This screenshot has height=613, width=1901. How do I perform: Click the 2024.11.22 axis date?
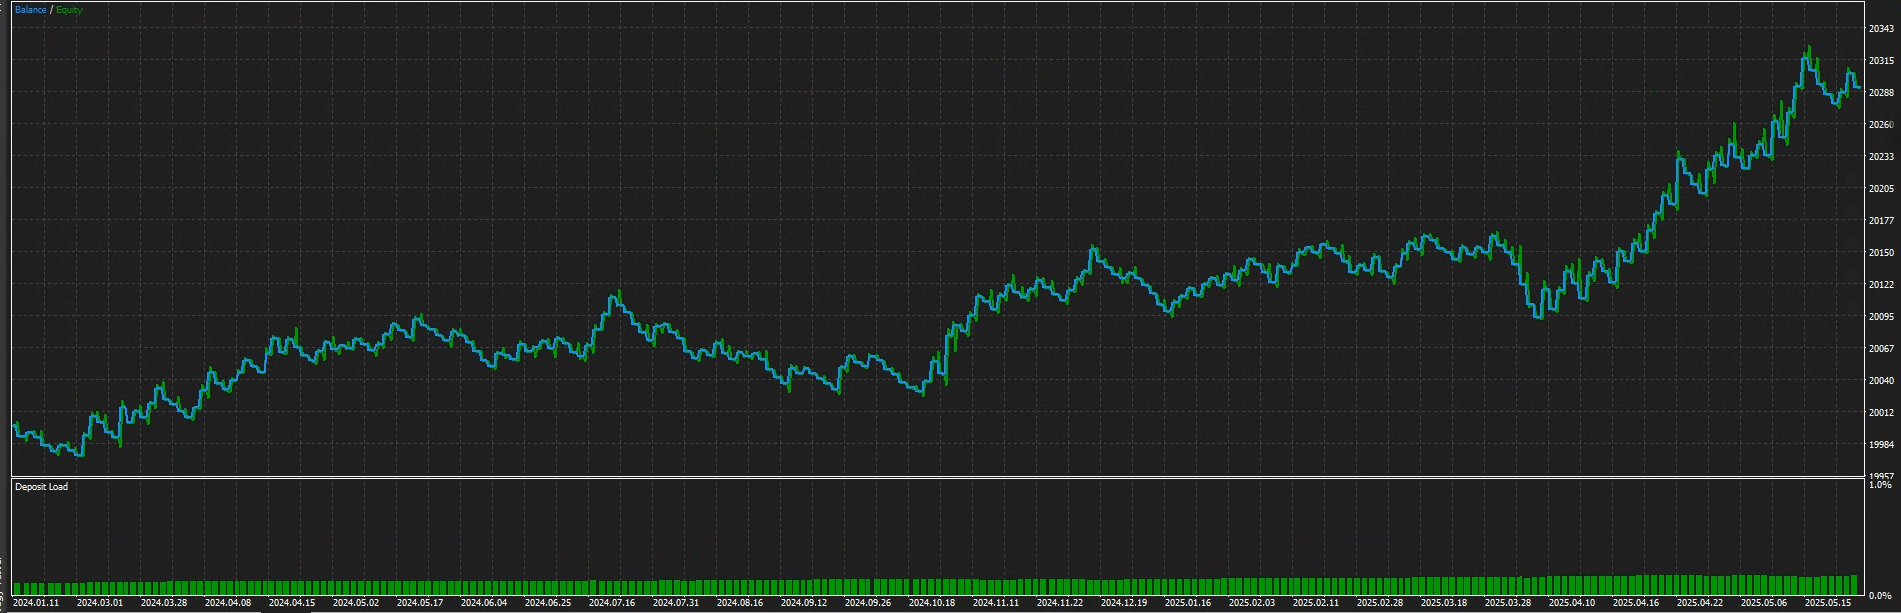click(1060, 603)
